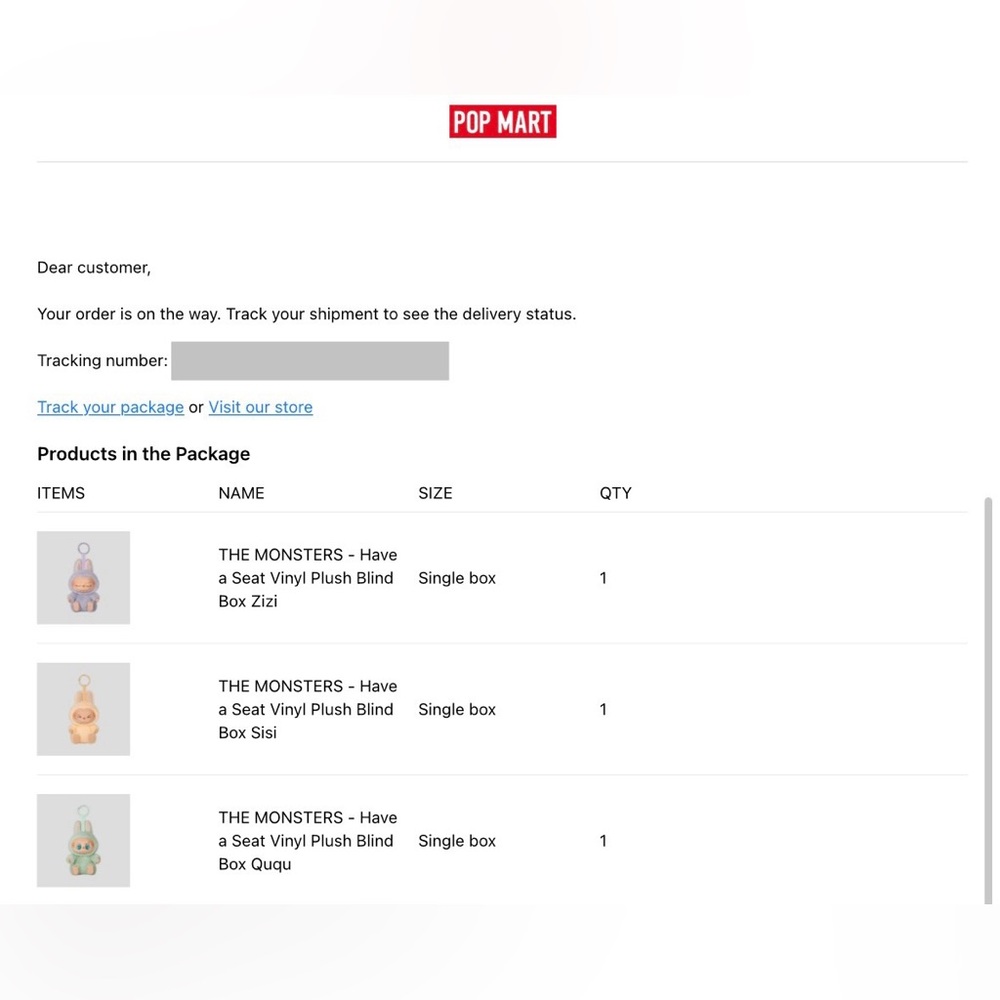Screen dimensions: 1000x1000
Task: Click the Products in the Package heading
Action: coord(143,454)
